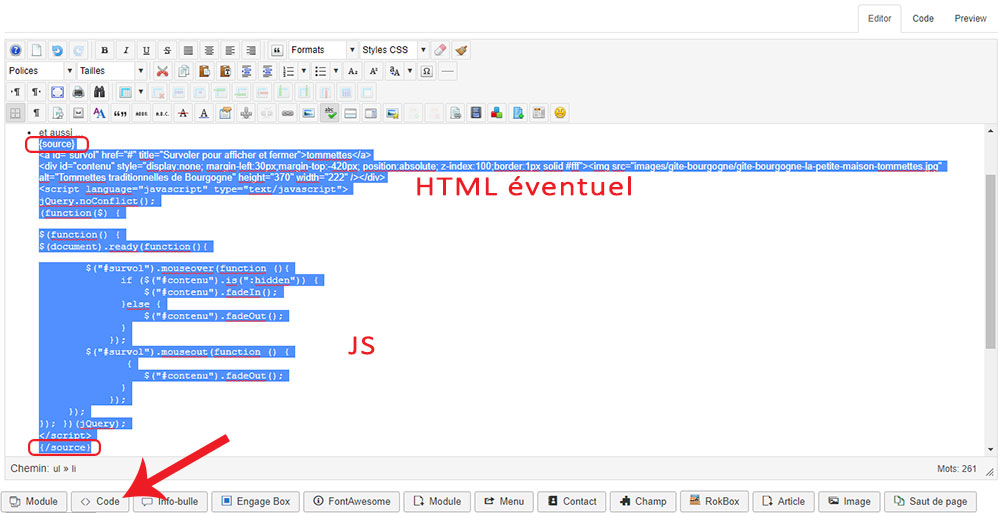1000x513 pixels.
Task: Switch to the Code tab
Action: [x=923, y=19]
